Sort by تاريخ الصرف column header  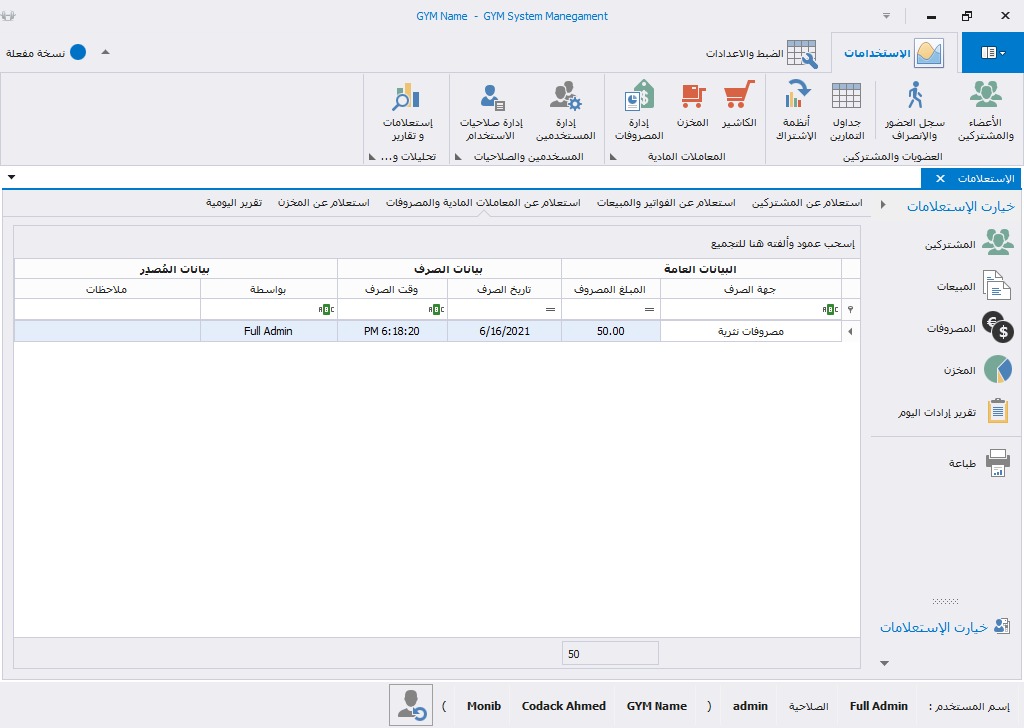coord(504,289)
